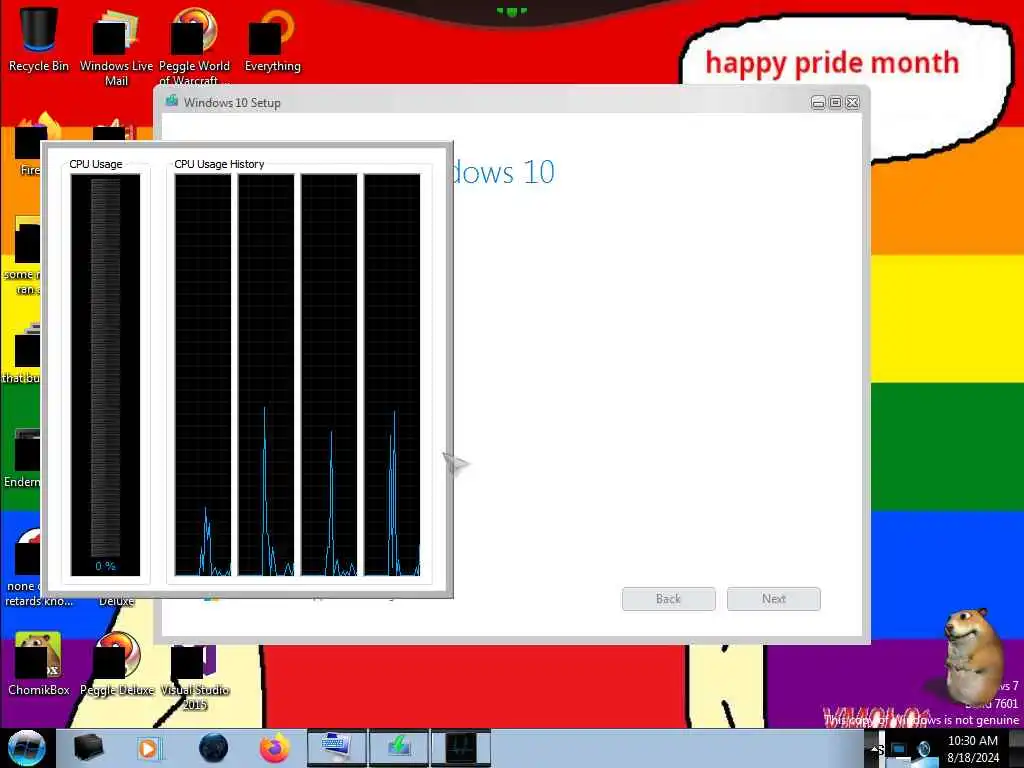Screen dimensions: 1024x768
Task: Click the fourth CPU core history graph
Action: [392, 375]
